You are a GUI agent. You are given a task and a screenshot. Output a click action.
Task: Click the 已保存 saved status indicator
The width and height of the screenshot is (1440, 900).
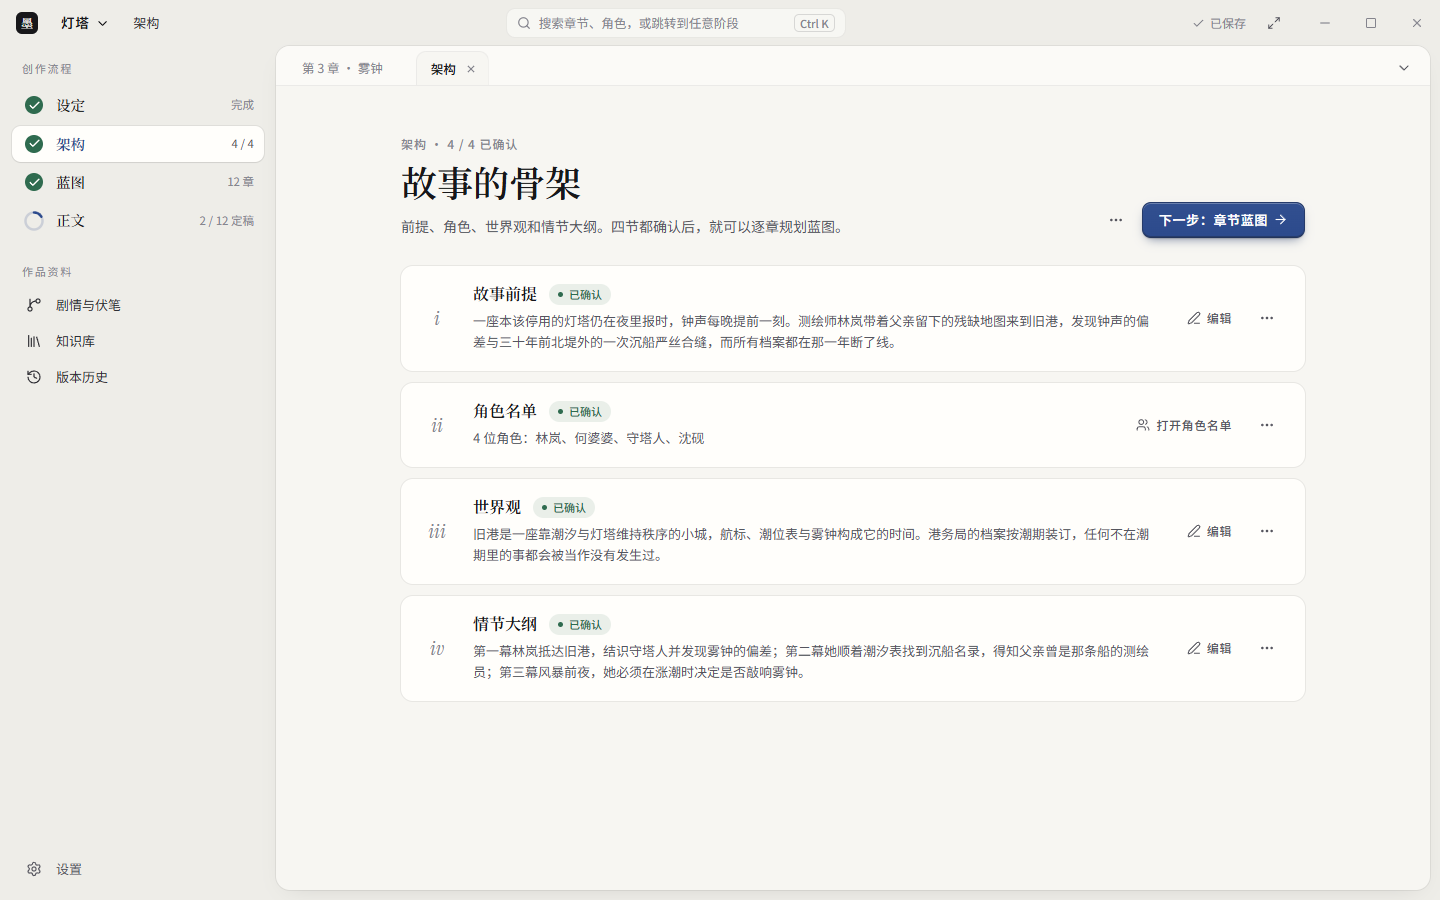click(x=1219, y=23)
